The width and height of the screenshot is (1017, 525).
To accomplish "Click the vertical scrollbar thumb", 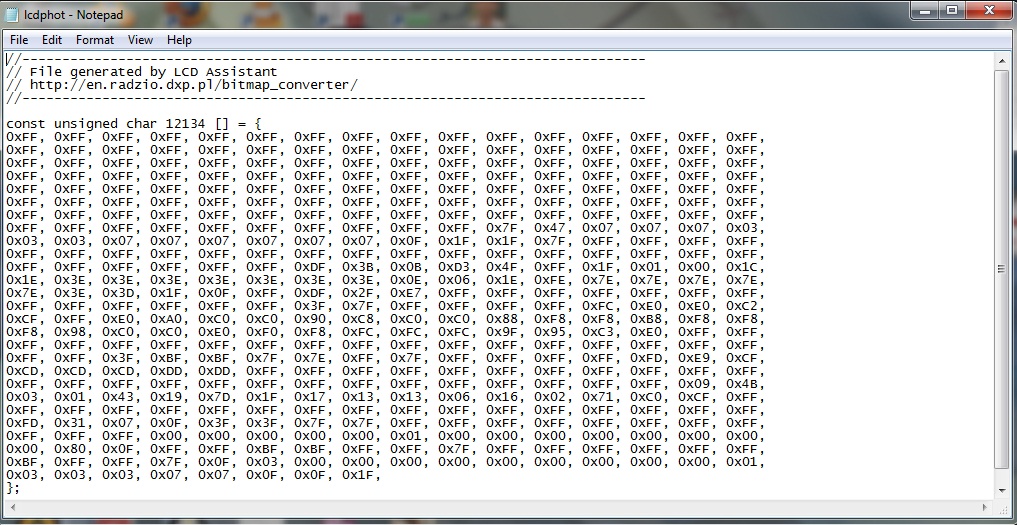I will (1002, 270).
